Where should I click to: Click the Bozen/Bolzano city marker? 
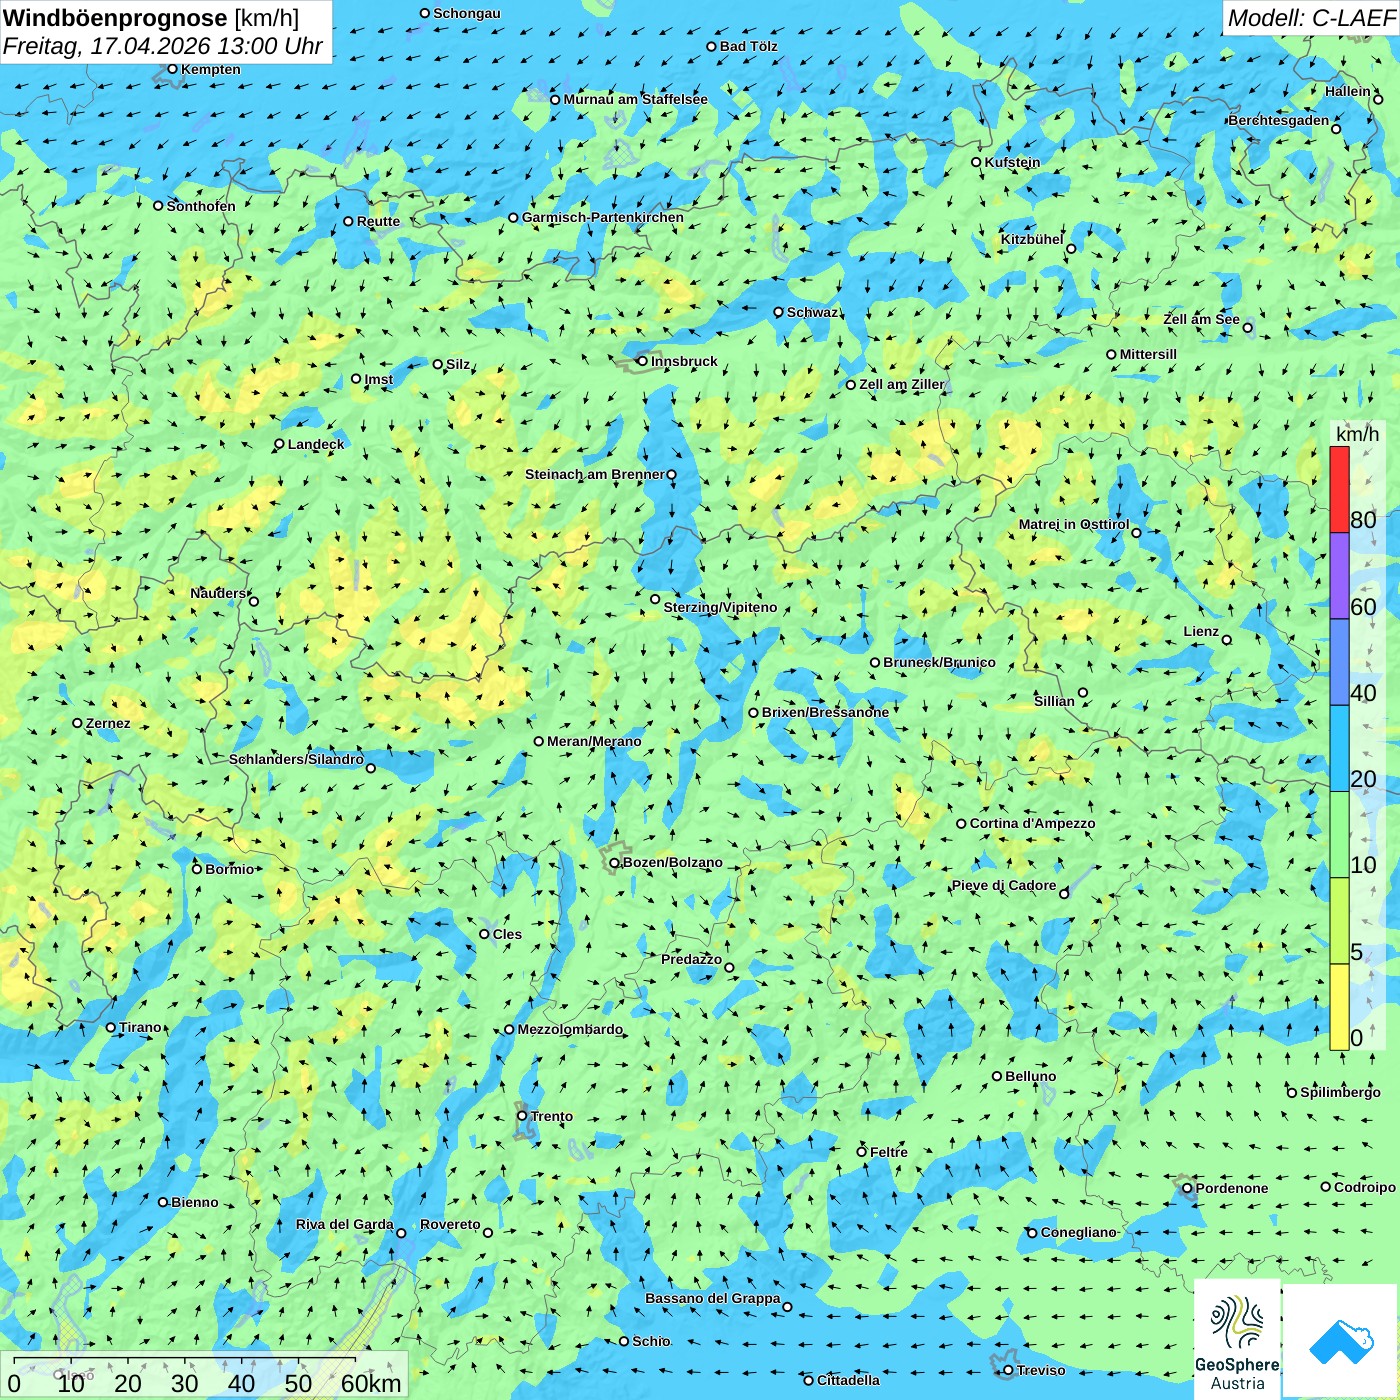pos(615,862)
